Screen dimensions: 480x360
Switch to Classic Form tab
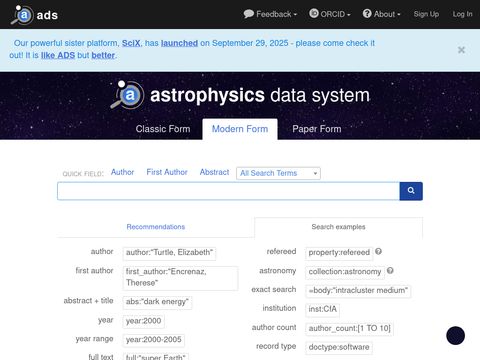pyautogui.click(x=163, y=129)
